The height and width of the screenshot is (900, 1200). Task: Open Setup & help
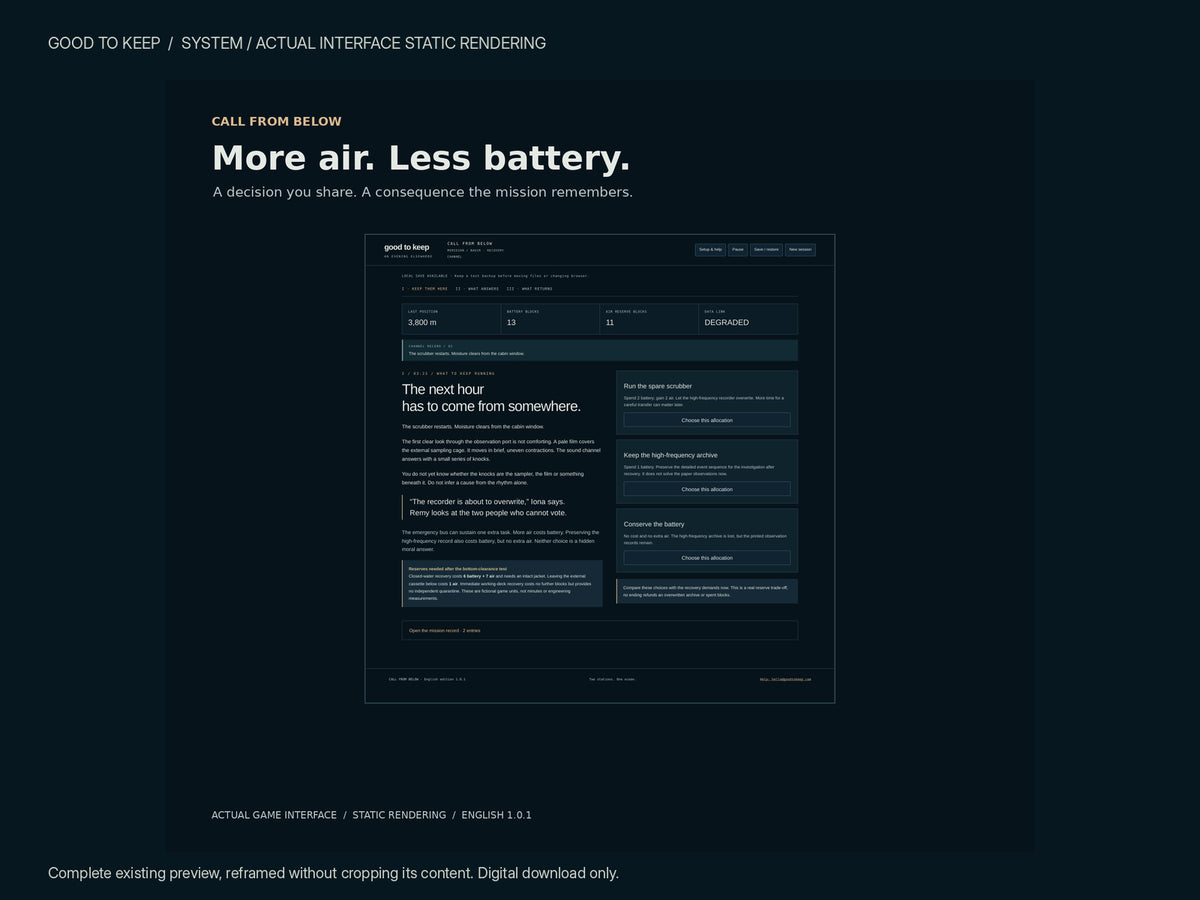click(710, 249)
